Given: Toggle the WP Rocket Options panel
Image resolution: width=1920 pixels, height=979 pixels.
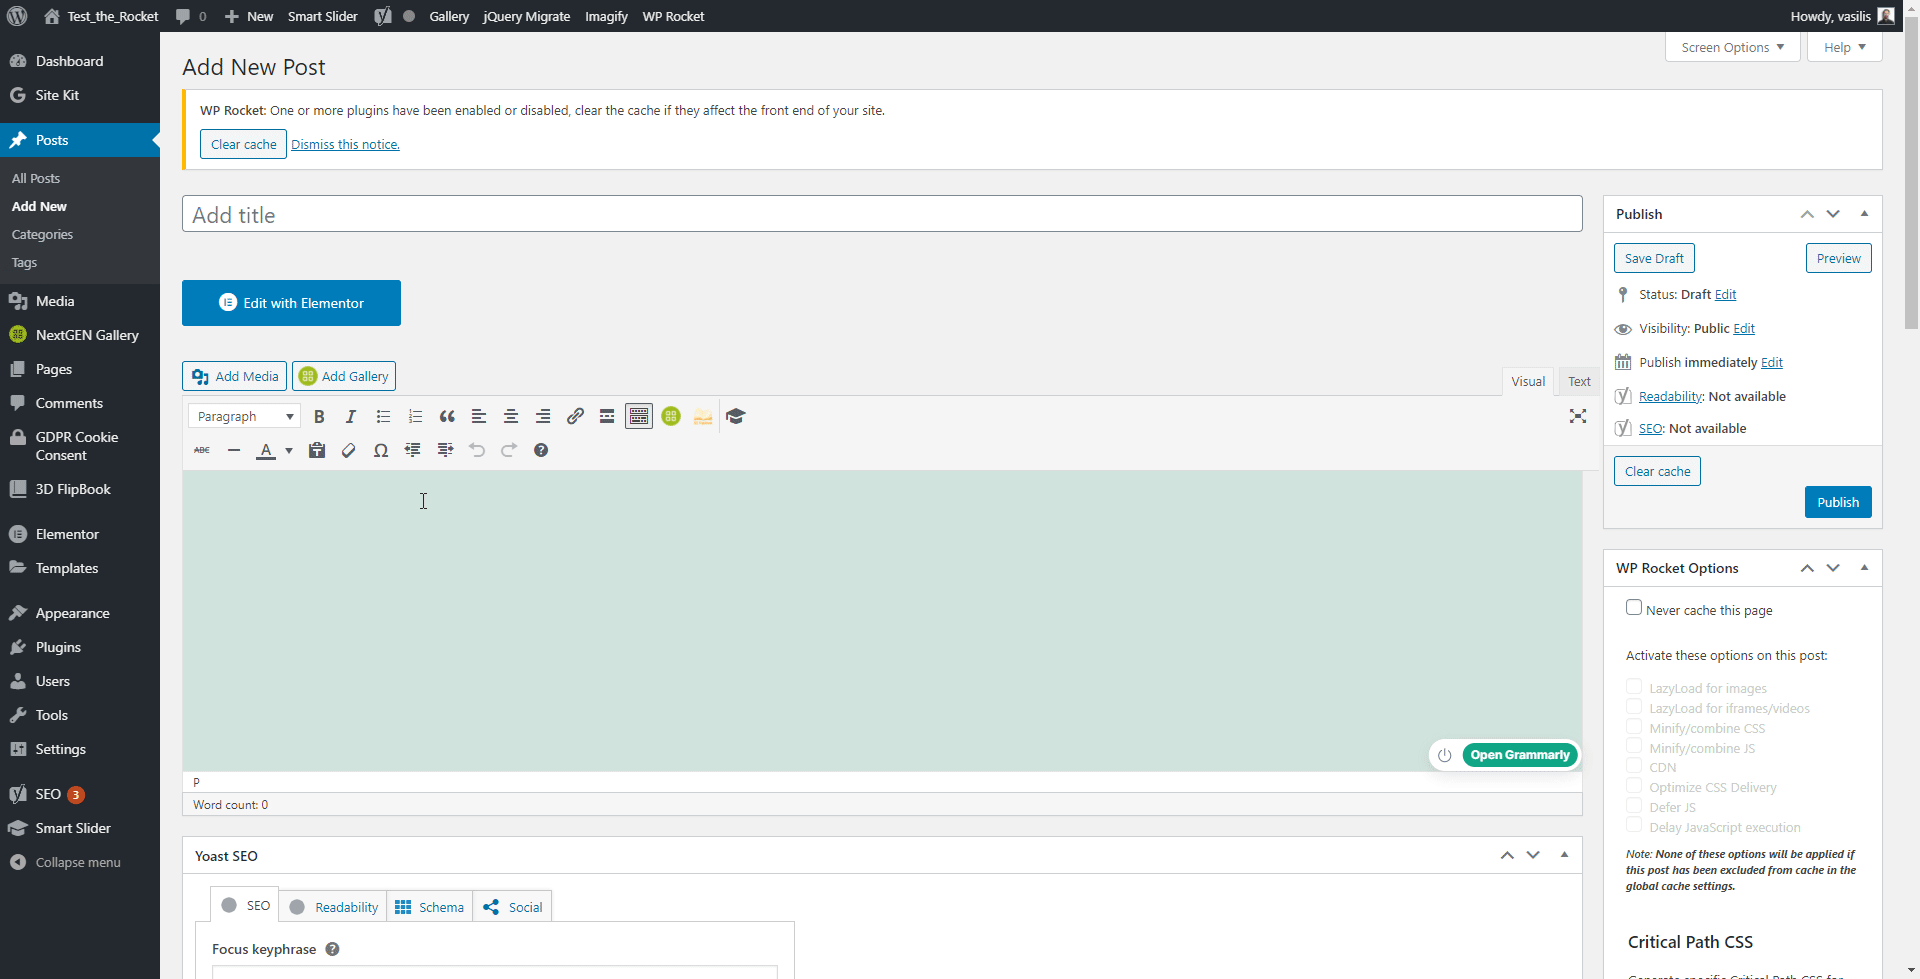Looking at the screenshot, I should [1864, 568].
